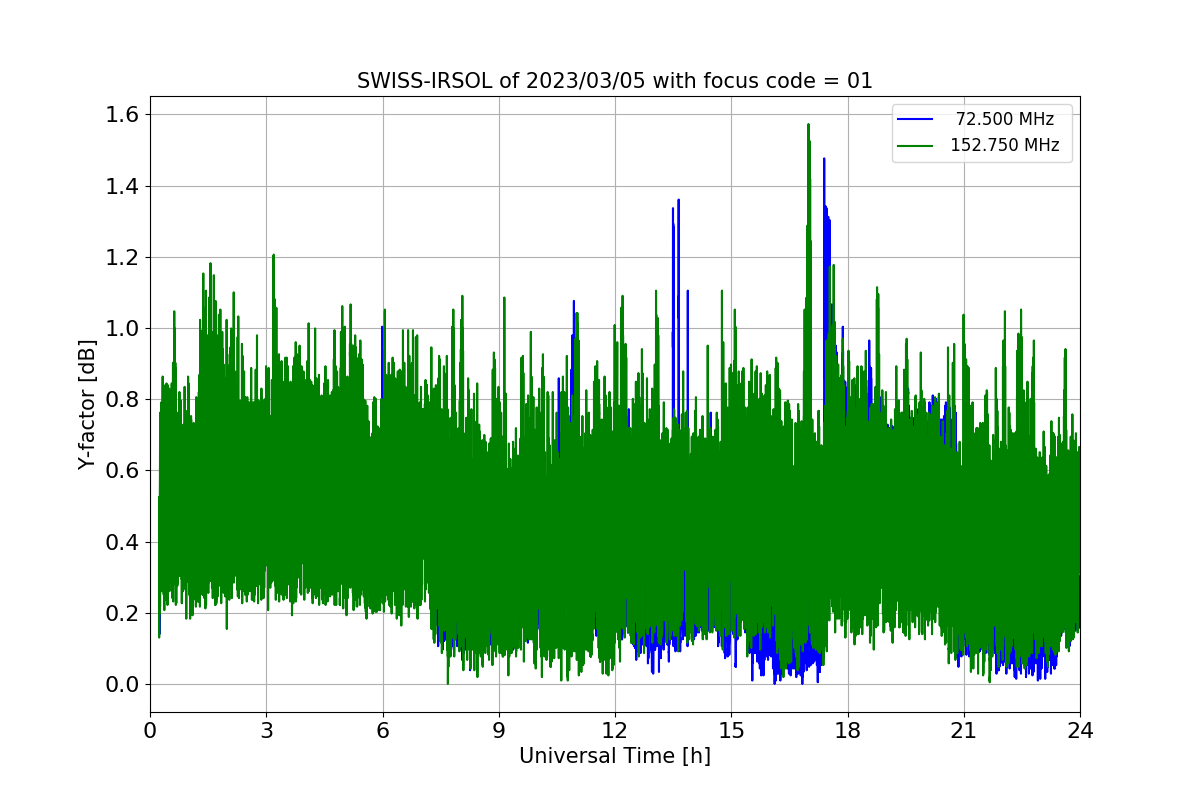The height and width of the screenshot is (800, 1200).
Task: Click the x-axis tick label '6'
Action: [382, 730]
